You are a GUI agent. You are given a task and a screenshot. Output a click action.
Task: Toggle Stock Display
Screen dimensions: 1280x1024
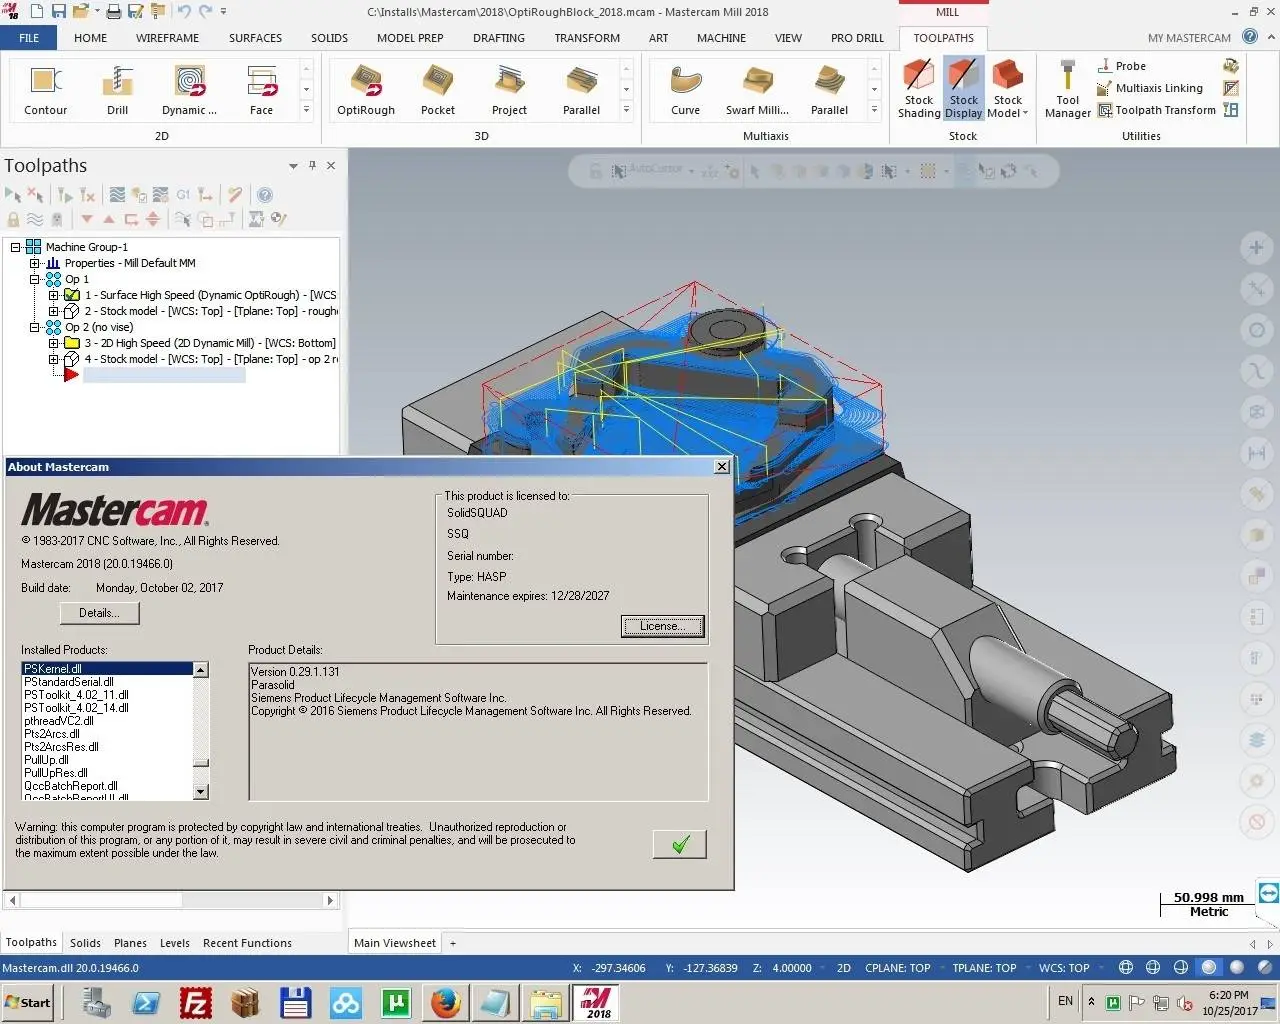[x=963, y=89]
